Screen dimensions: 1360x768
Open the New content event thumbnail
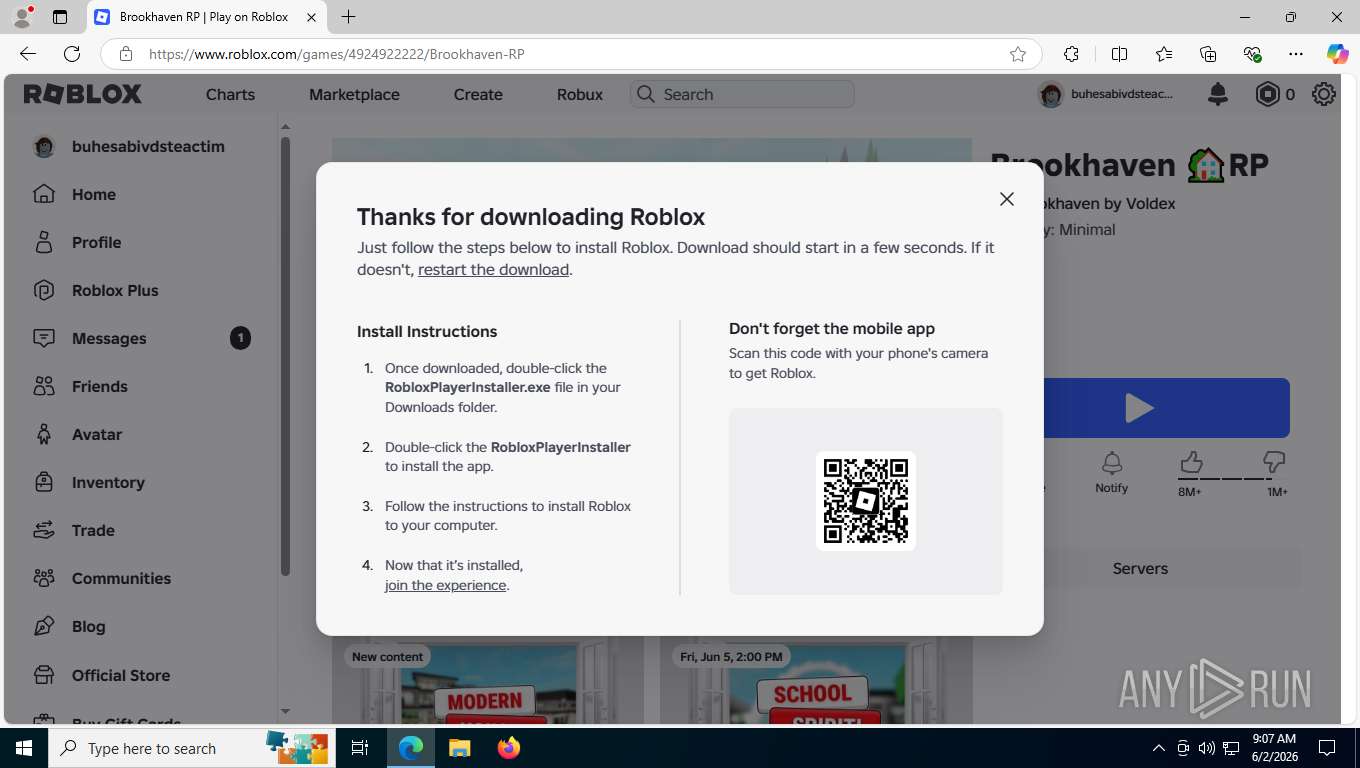488,681
